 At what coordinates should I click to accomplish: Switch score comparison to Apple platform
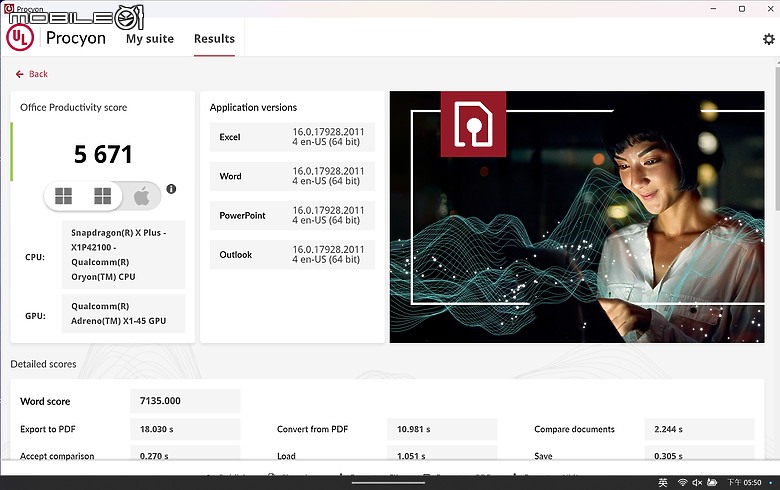point(142,196)
